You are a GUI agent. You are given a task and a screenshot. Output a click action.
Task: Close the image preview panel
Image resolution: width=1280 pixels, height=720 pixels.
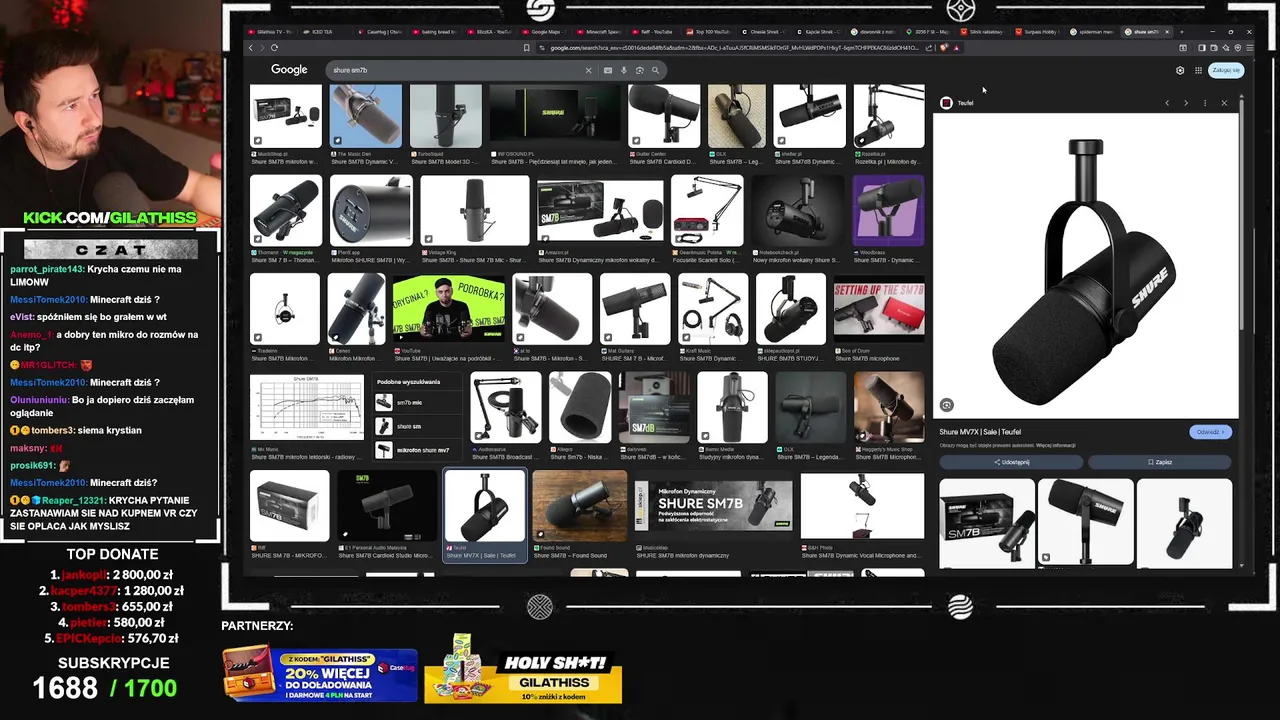[x=1224, y=103]
